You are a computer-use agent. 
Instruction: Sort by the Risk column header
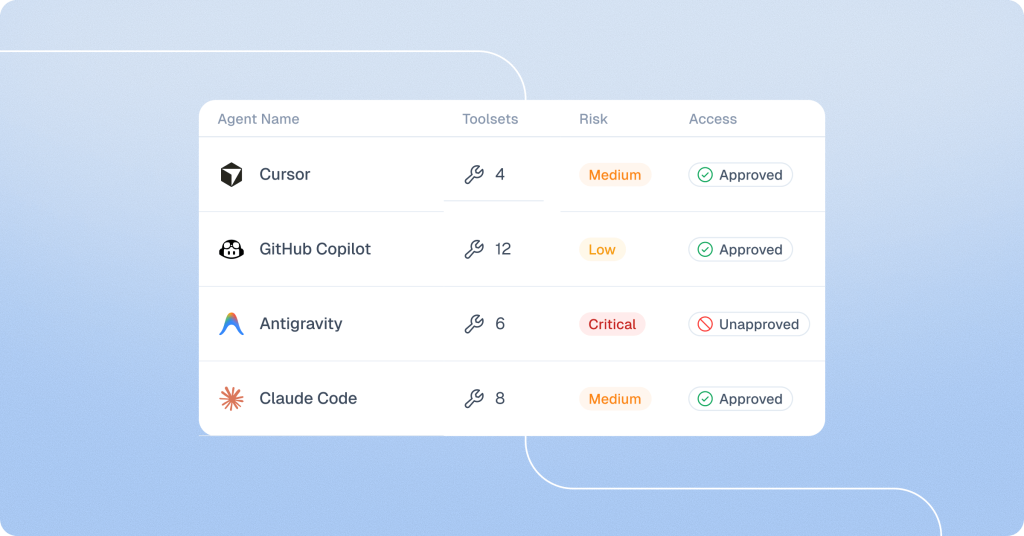(x=593, y=119)
